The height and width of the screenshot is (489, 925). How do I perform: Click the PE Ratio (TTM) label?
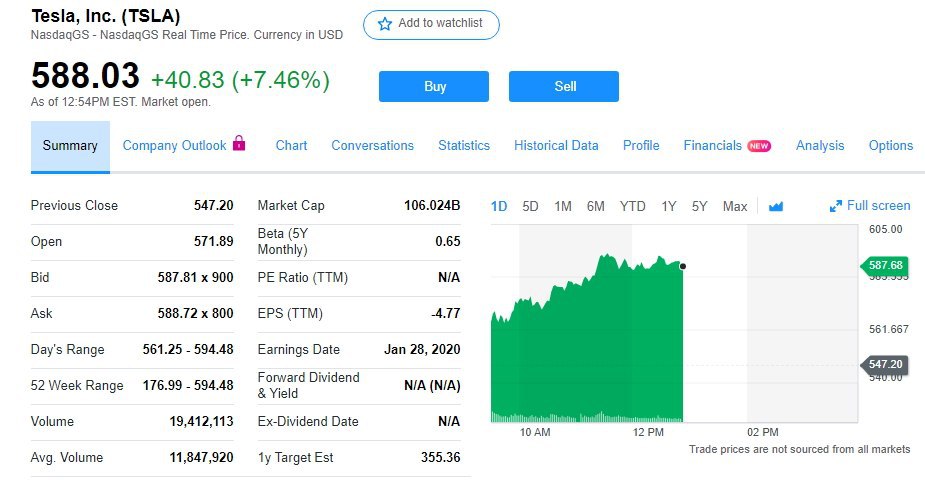tap(303, 278)
